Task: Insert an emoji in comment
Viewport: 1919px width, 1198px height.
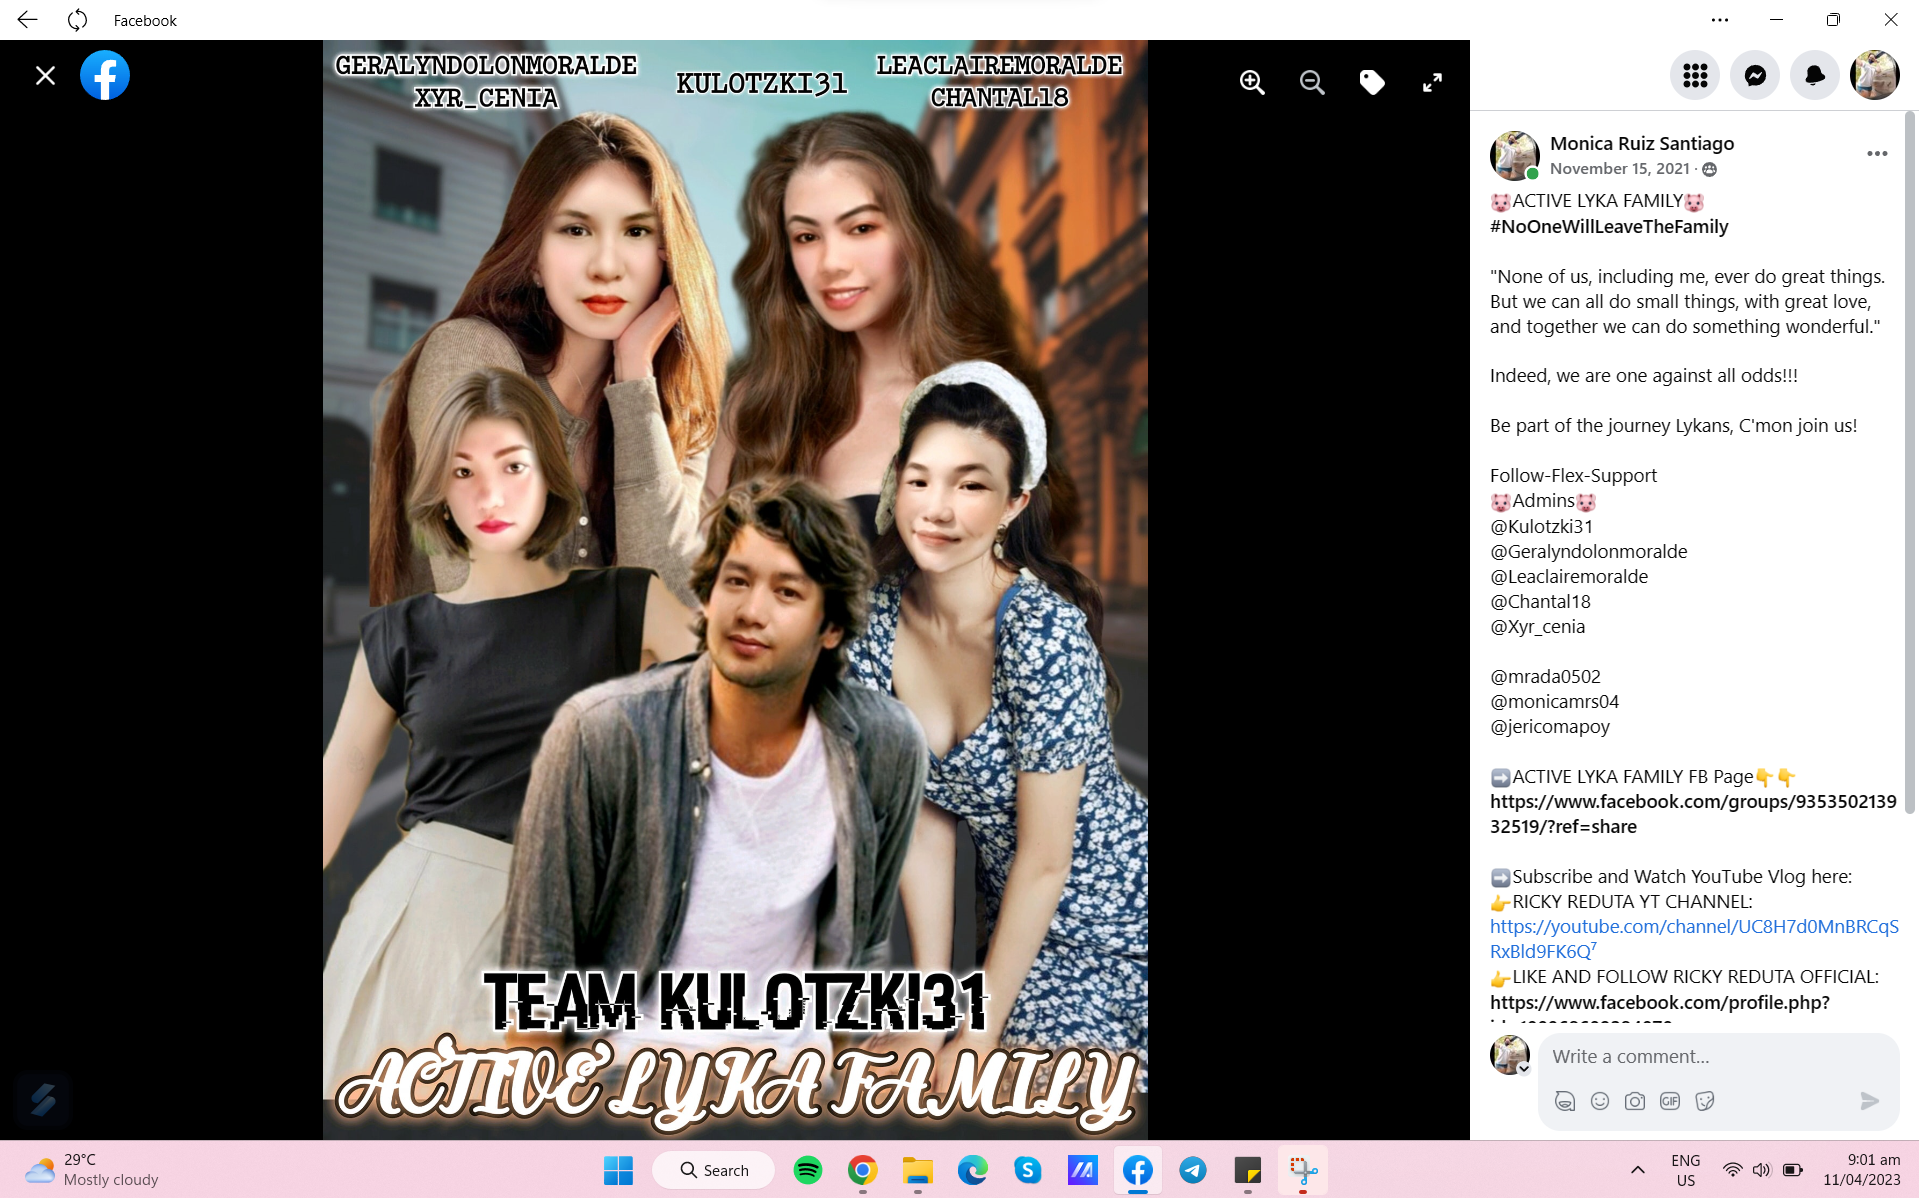Action: [x=1600, y=1101]
